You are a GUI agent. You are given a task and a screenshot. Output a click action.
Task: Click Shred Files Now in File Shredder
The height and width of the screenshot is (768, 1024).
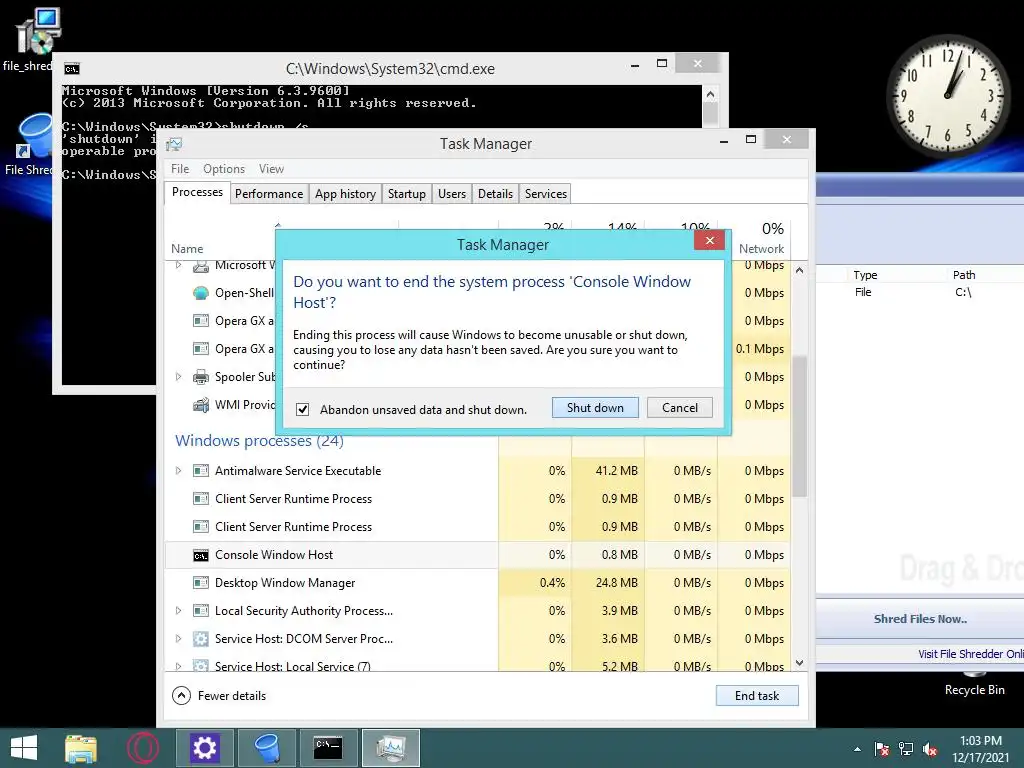point(920,619)
